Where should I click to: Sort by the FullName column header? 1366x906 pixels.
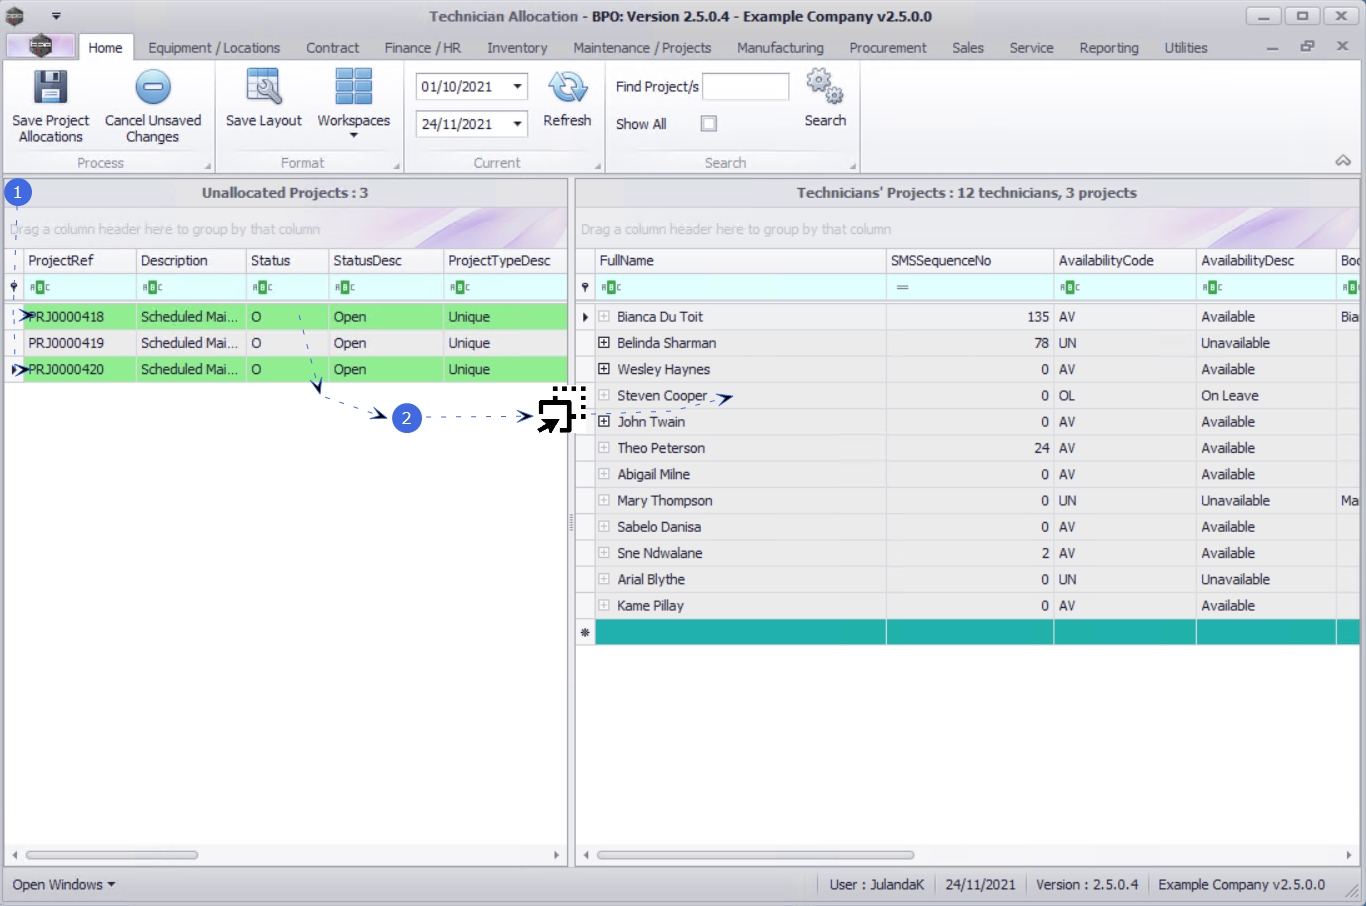[x=740, y=261]
